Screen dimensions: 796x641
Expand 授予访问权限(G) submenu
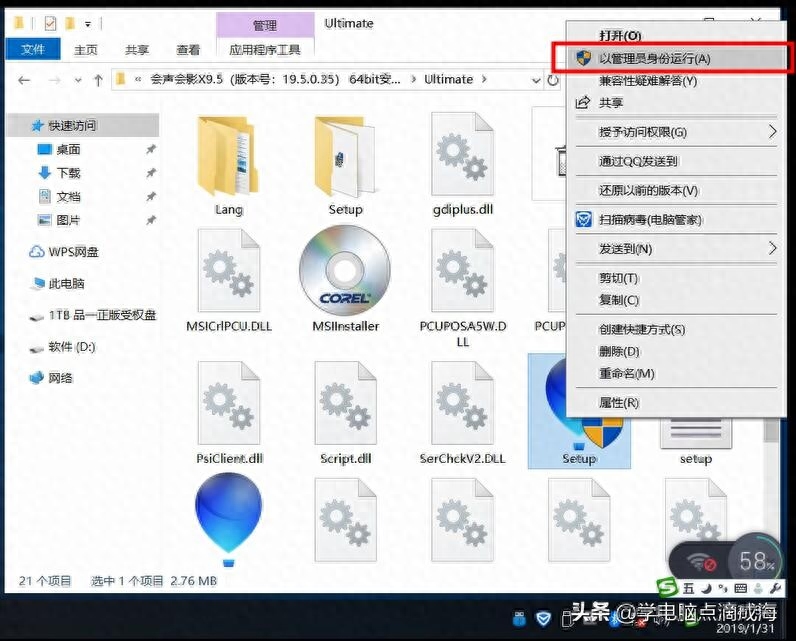click(x=675, y=132)
